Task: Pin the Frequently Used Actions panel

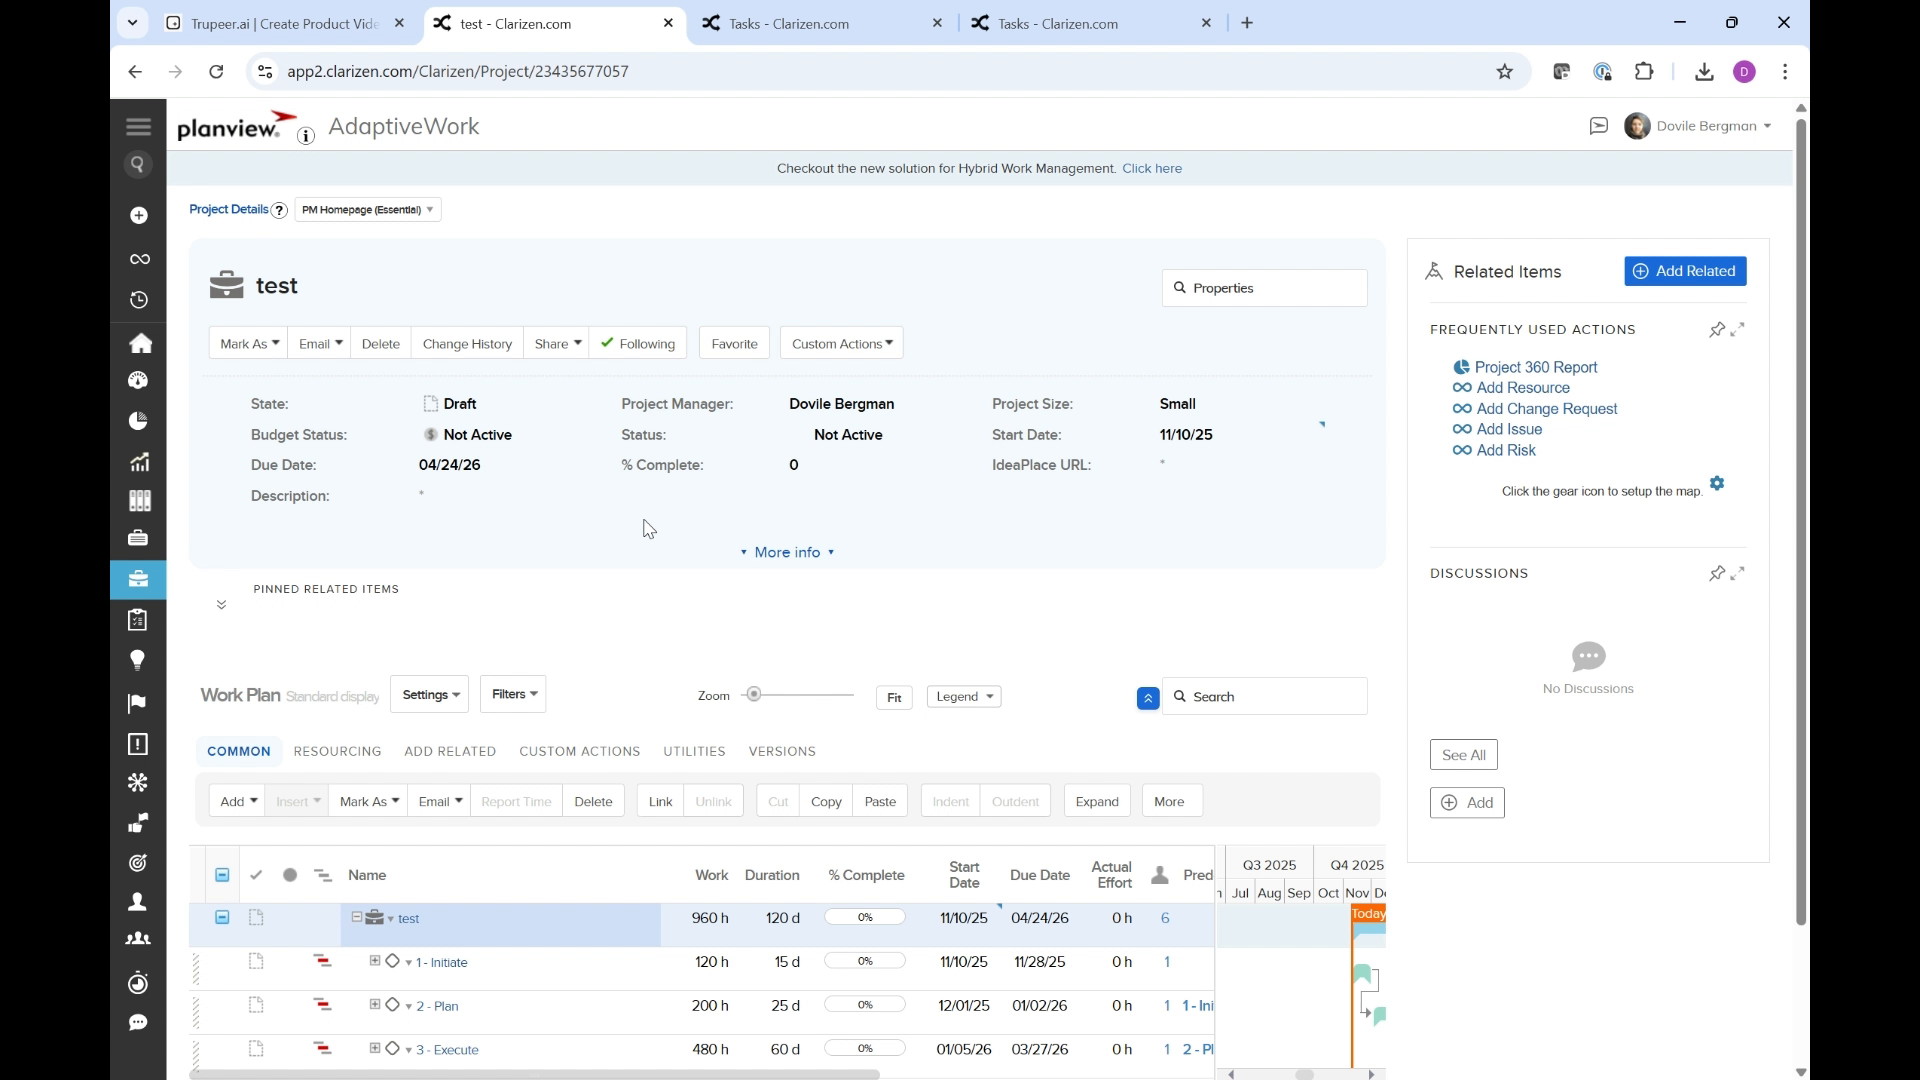Action: [x=1717, y=329]
